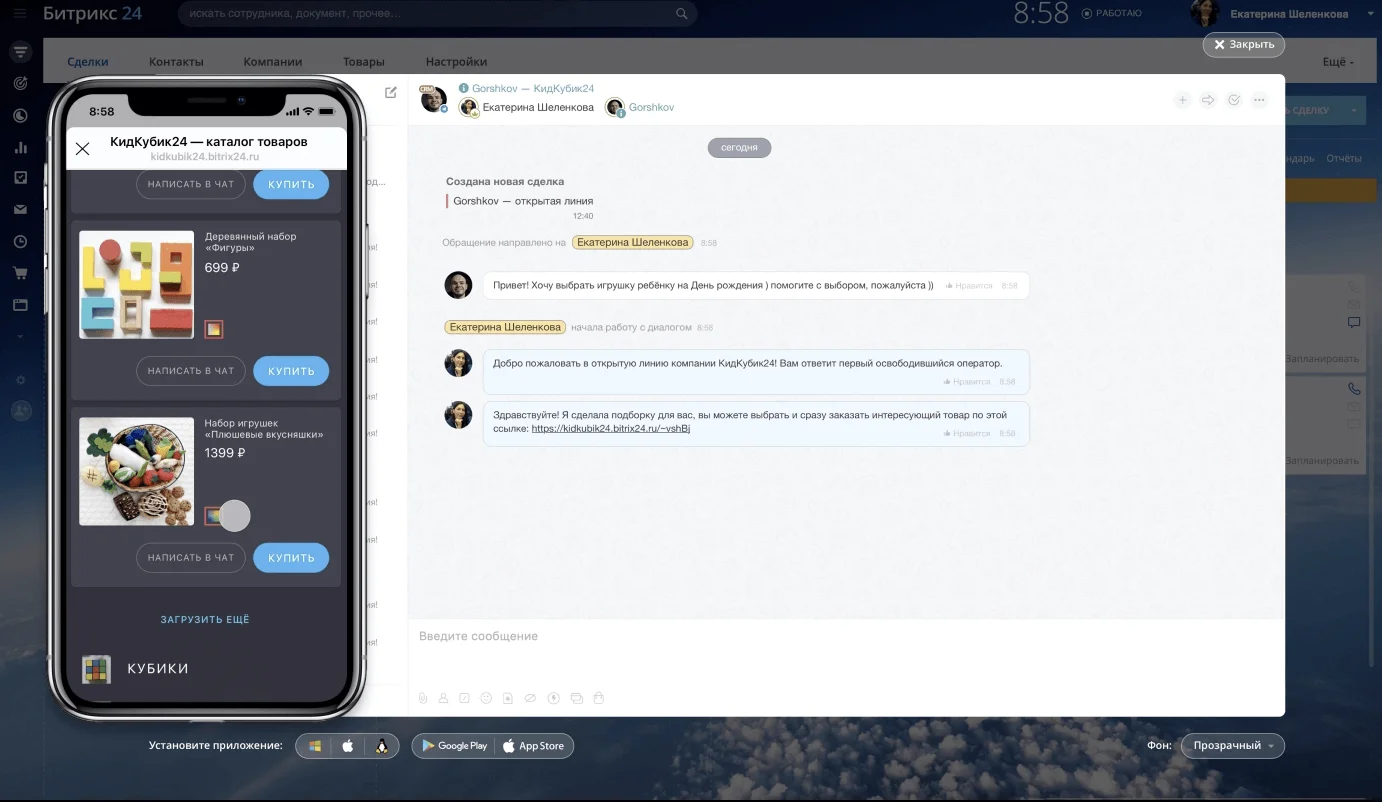Image resolution: width=1382 pixels, height=802 pixels.
Task: Click the paperclip attach file icon
Action: (x=423, y=698)
